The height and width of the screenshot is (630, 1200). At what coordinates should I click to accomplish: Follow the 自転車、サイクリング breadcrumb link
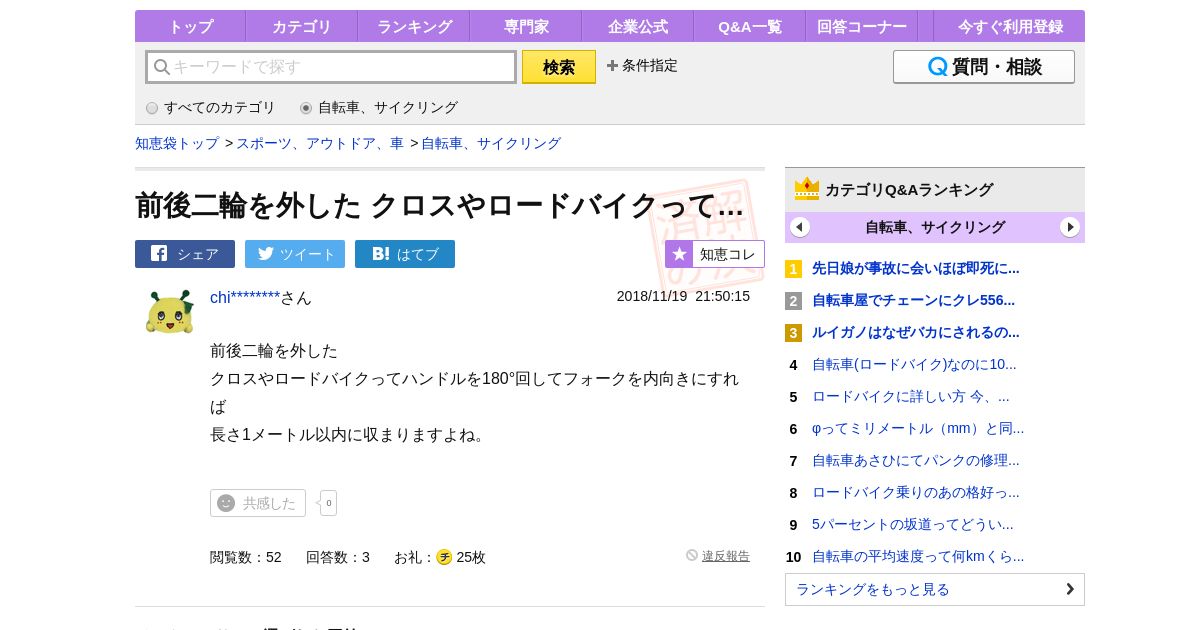click(491, 143)
